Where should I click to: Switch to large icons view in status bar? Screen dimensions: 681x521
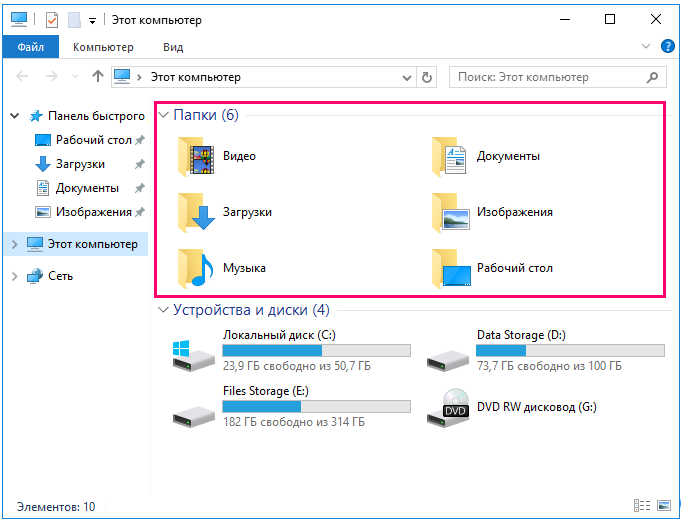664,506
